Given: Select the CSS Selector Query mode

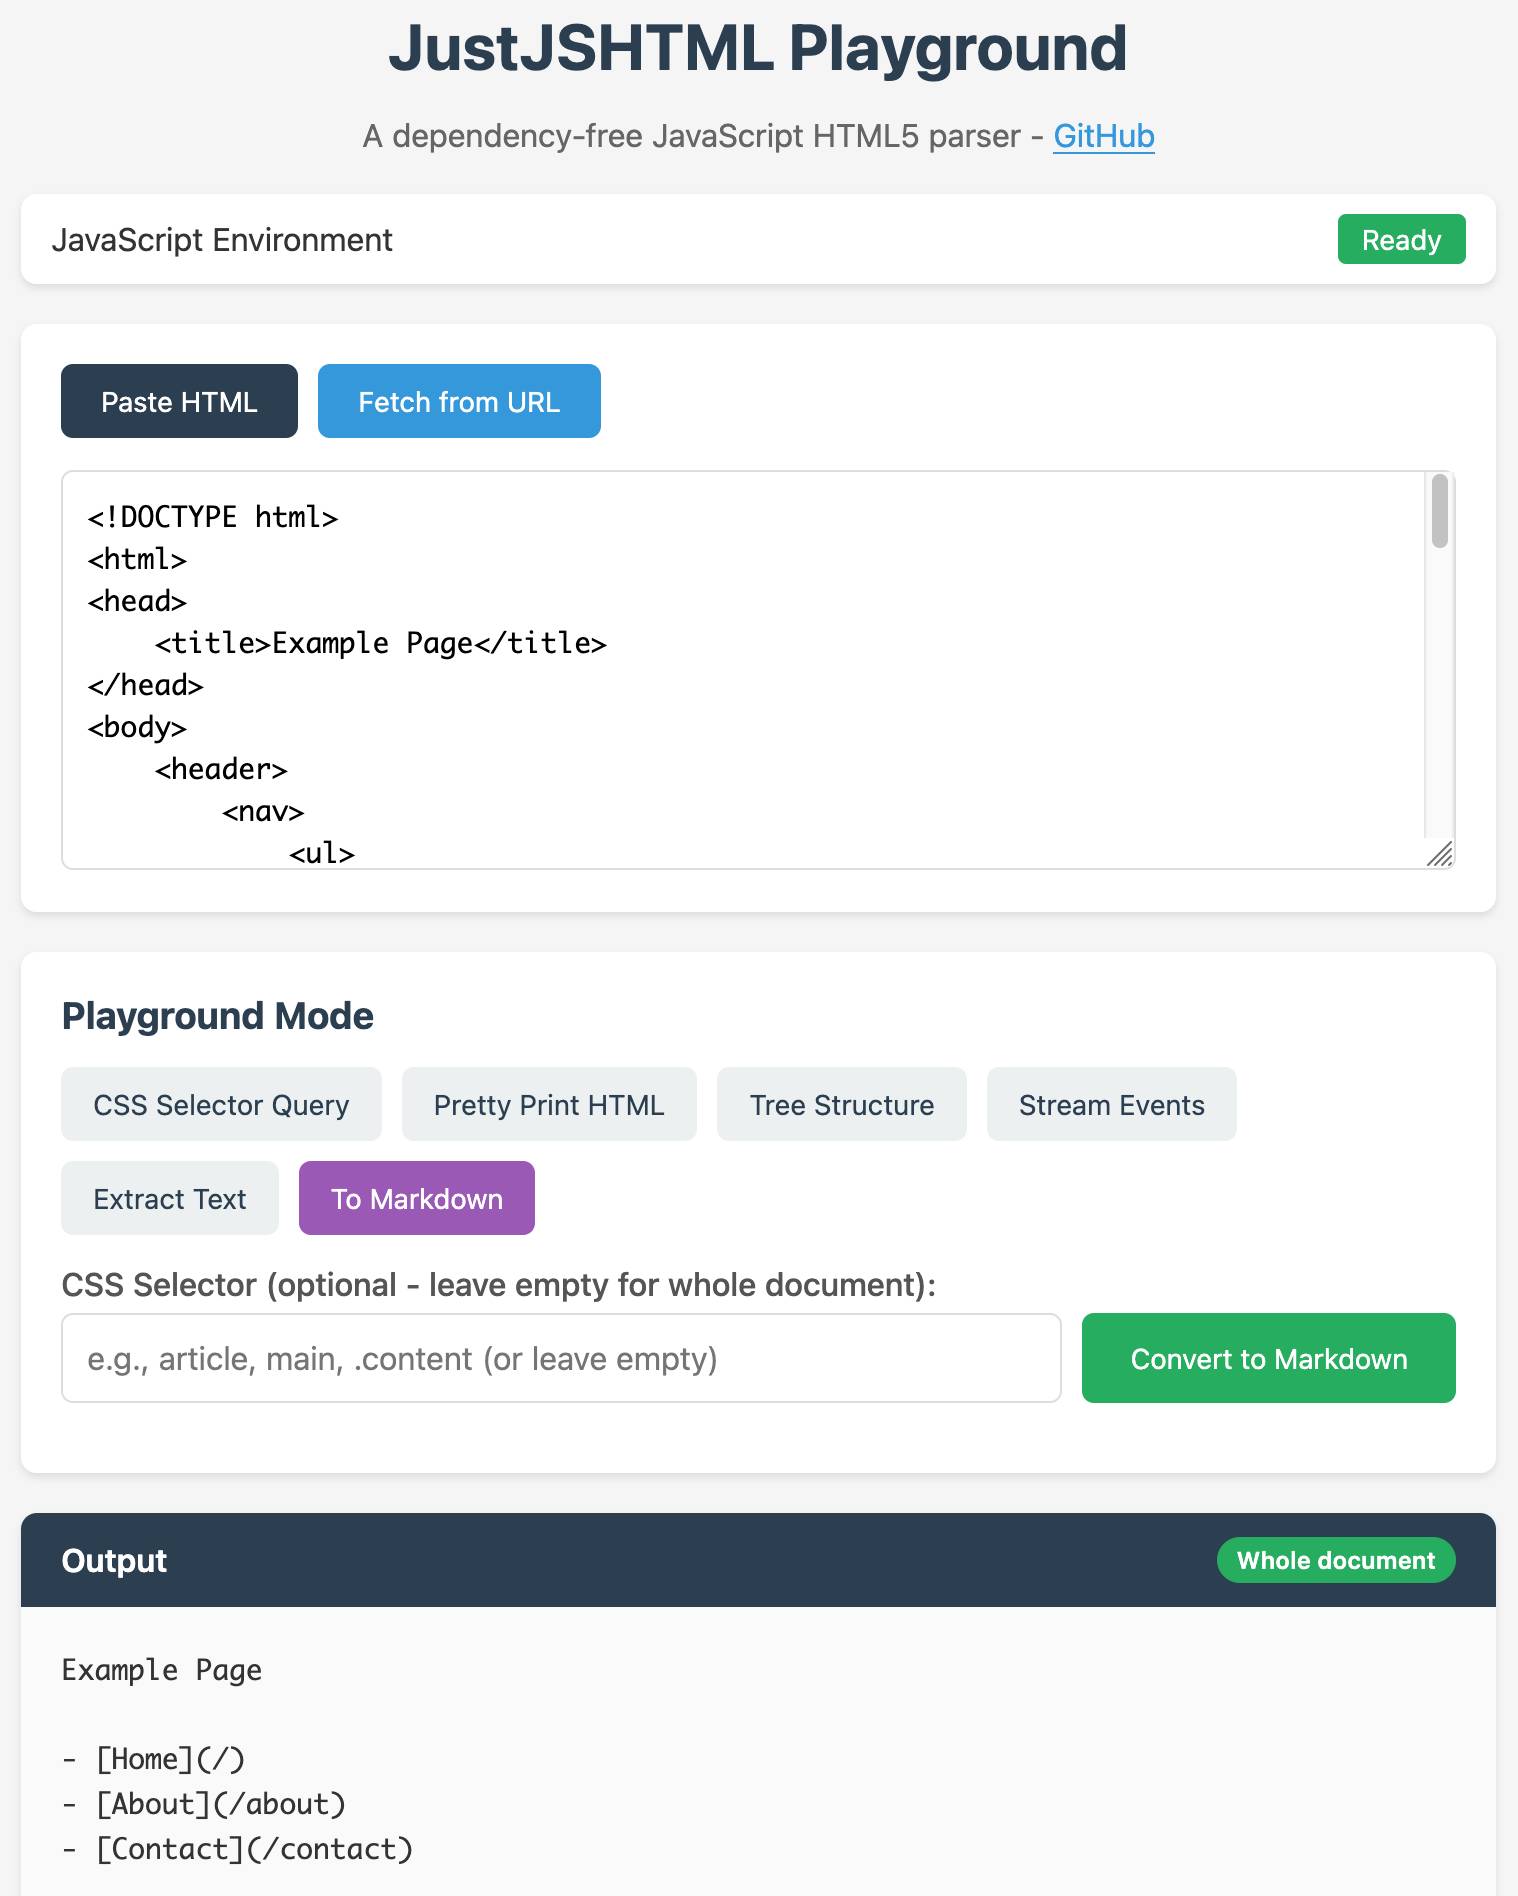Looking at the screenshot, I should tap(221, 1104).
